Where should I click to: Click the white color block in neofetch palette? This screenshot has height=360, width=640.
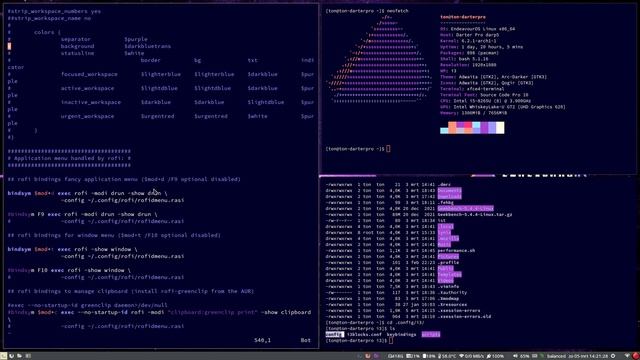click(500, 128)
